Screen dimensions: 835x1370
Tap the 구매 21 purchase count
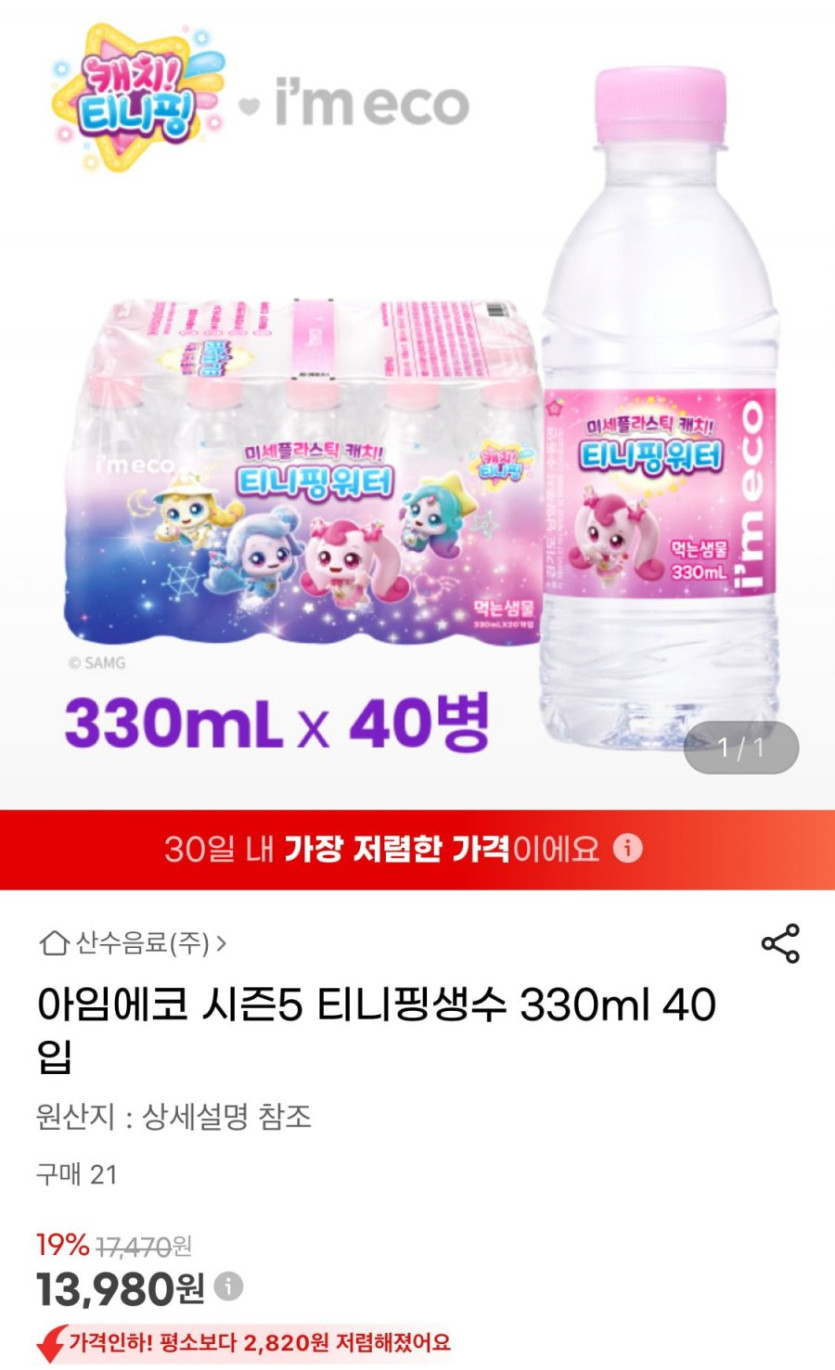coord(77,1175)
